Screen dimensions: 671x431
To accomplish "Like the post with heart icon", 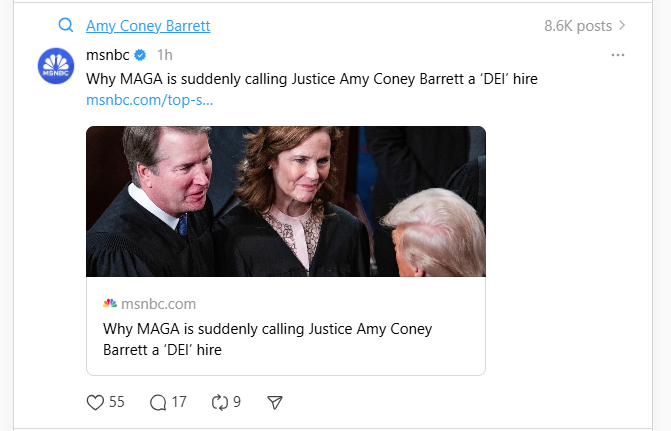I will [96, 402].
